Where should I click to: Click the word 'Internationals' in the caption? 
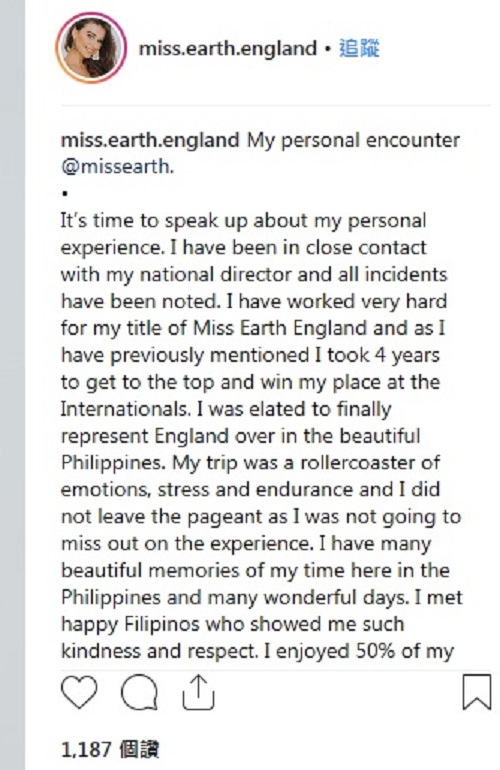125,409
